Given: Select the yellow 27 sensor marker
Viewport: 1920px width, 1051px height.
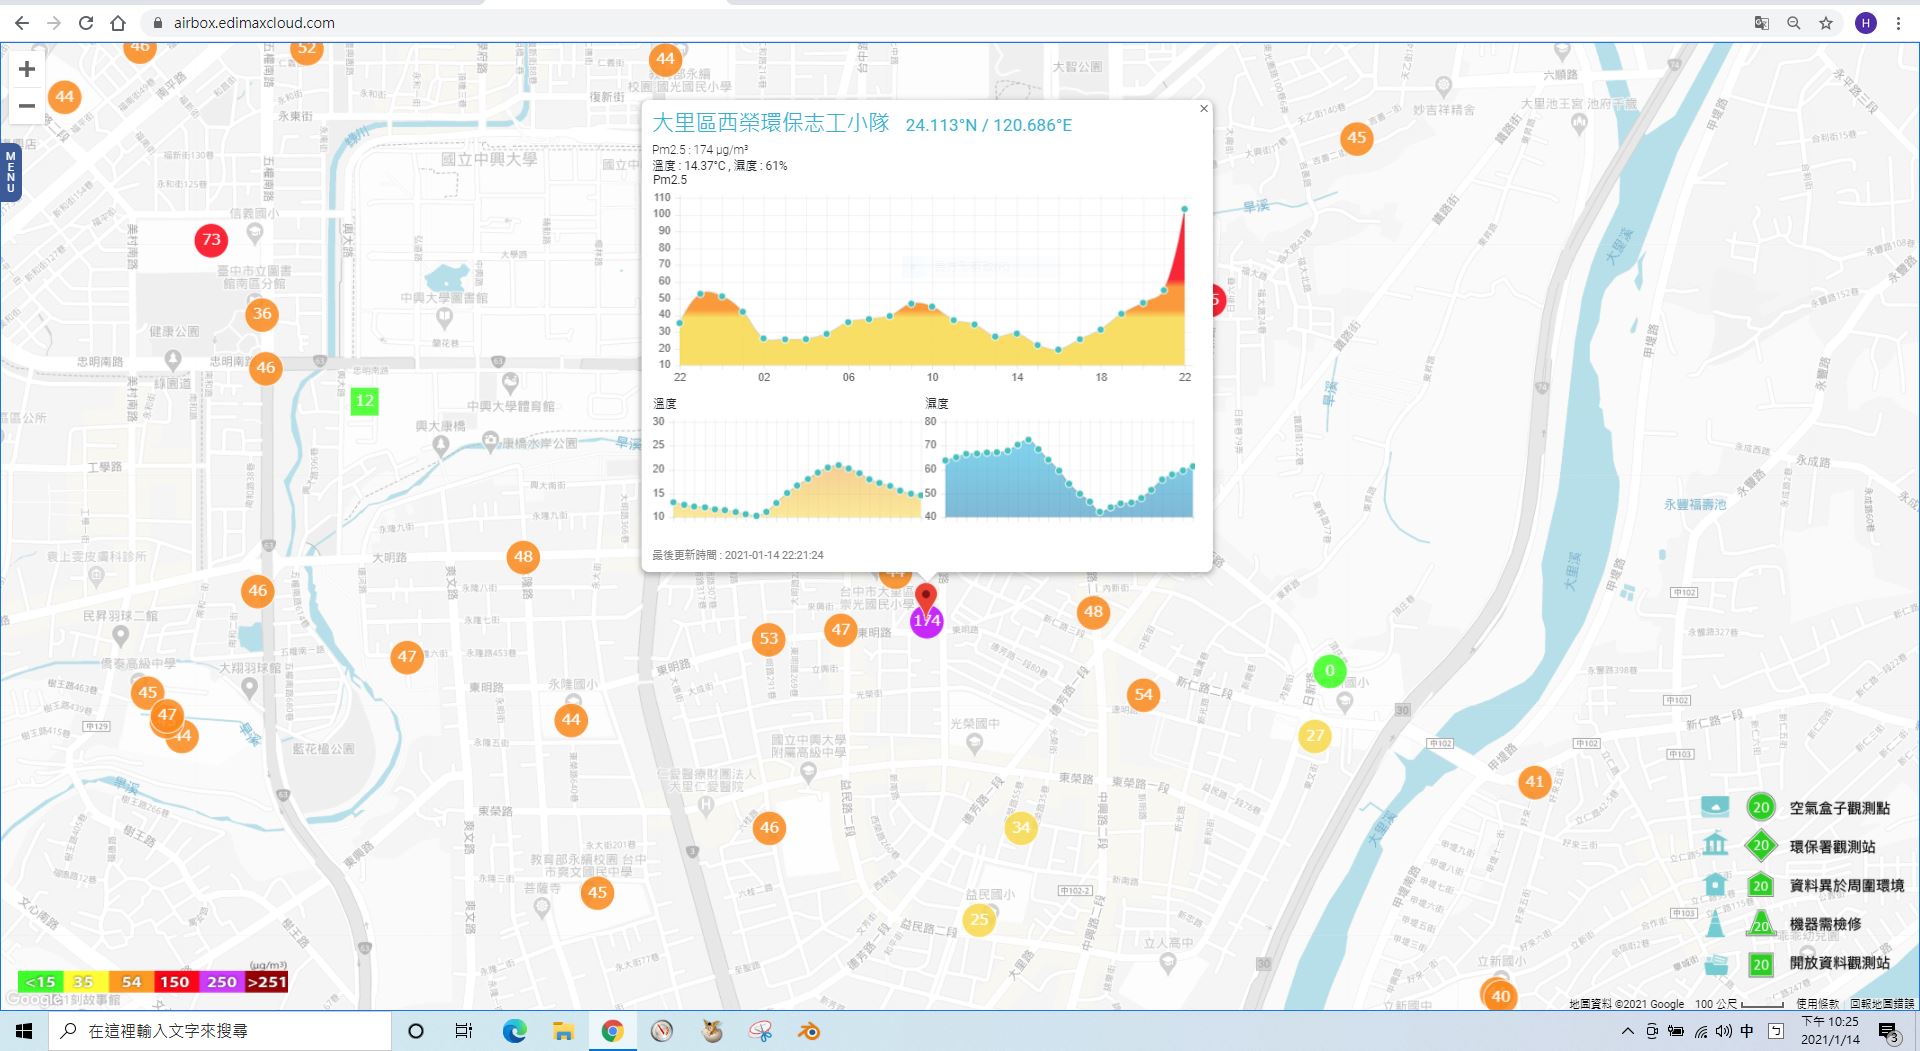Looking at the screenshot, I should (x=1315, y=736).
